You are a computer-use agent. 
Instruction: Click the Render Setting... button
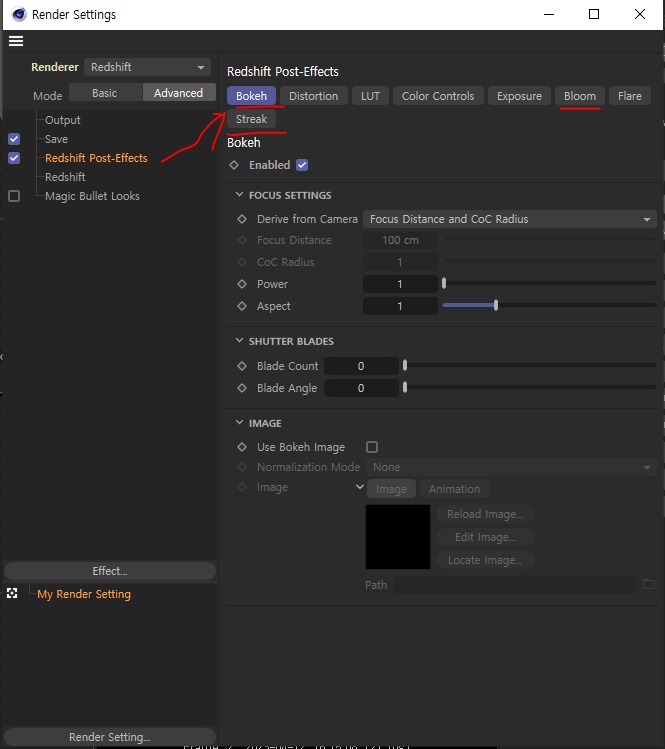click(110, 737)
